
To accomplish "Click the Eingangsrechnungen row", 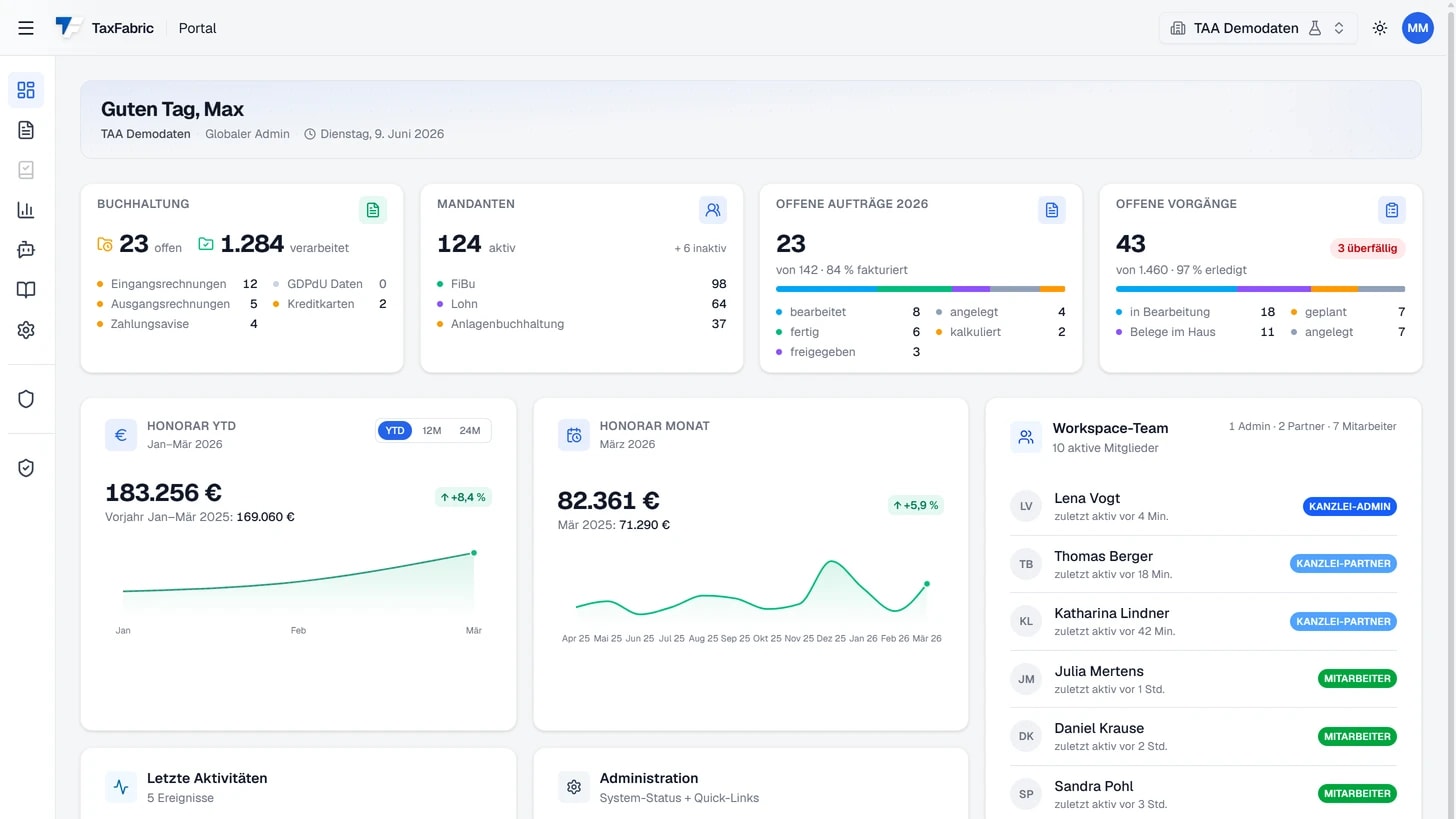I will point(177,284).
